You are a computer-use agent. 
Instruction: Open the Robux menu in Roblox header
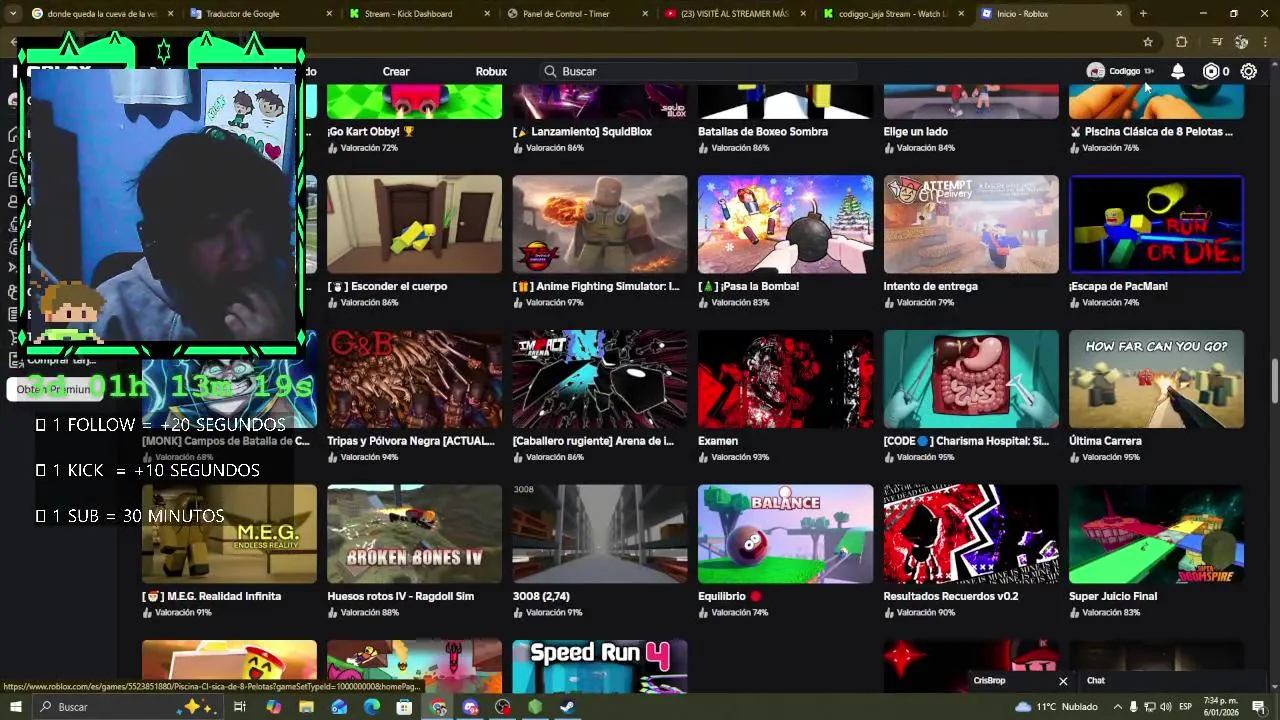(x=491, y=71)
